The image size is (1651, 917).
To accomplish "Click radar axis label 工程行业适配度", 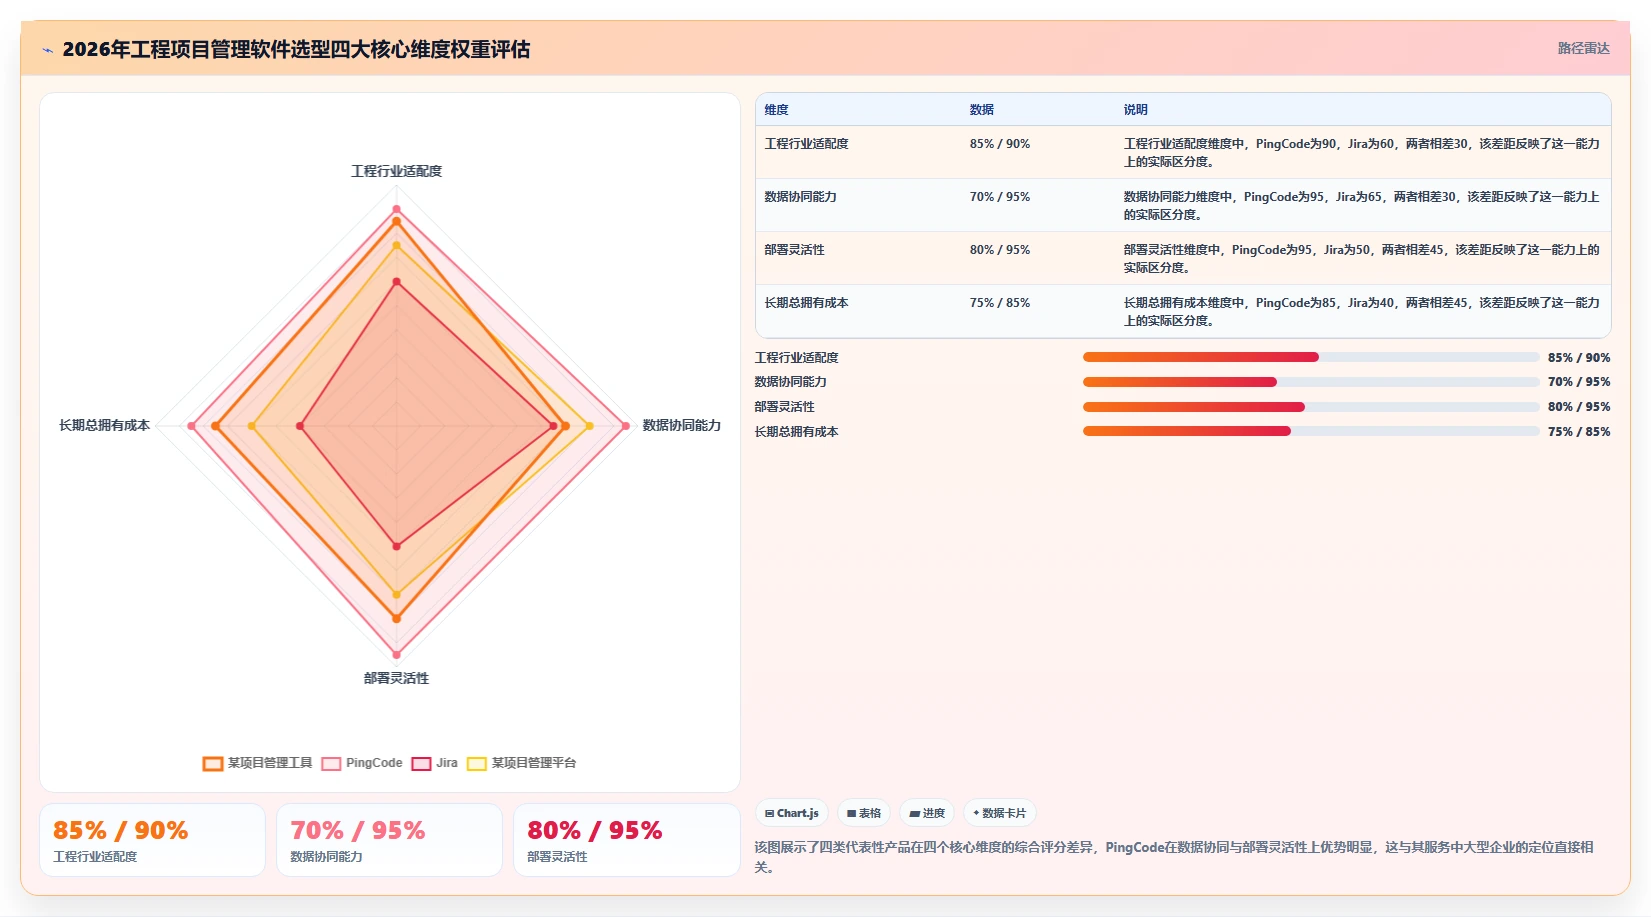I will pos(396,171).
